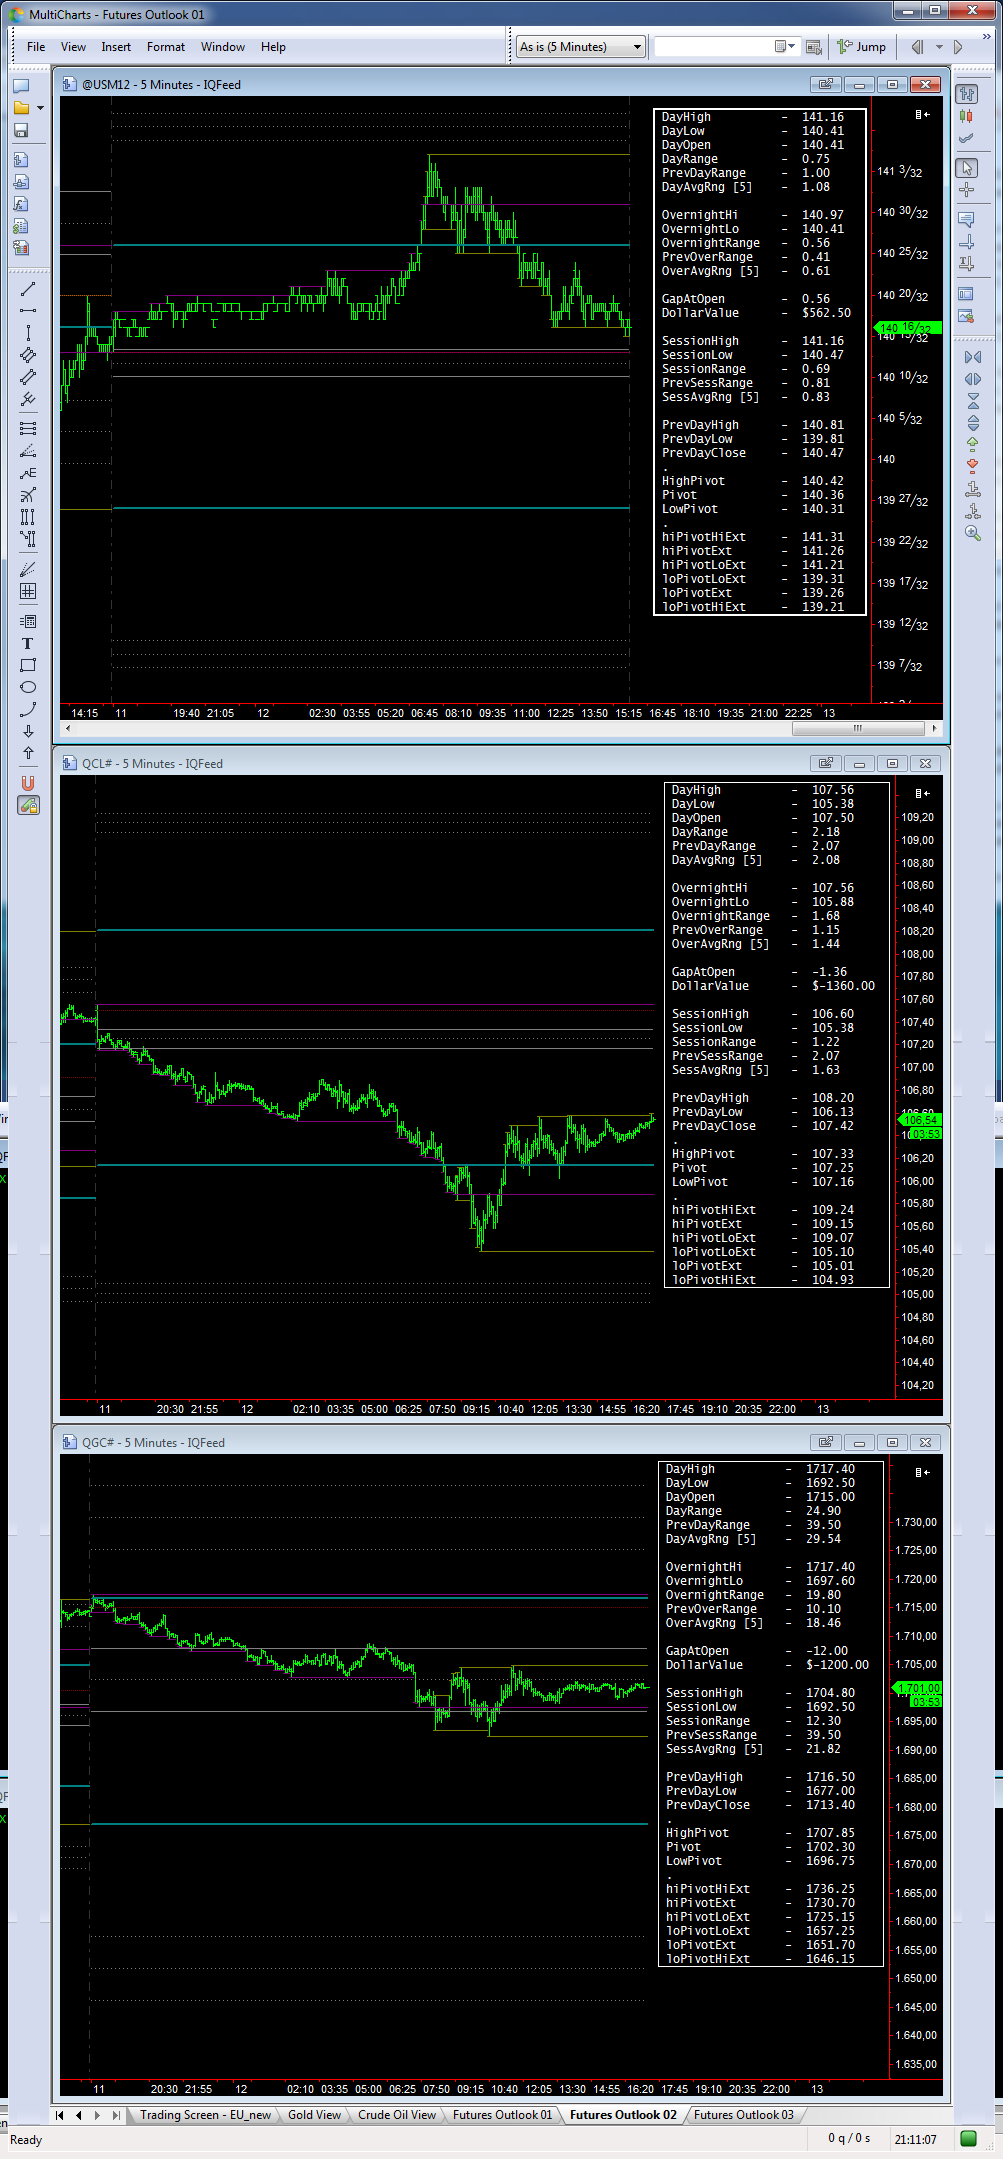1003x2177 pixels.
Task: Open the As is (5 Minutes) resolution dropdown
Action: [x=580, y=47]
